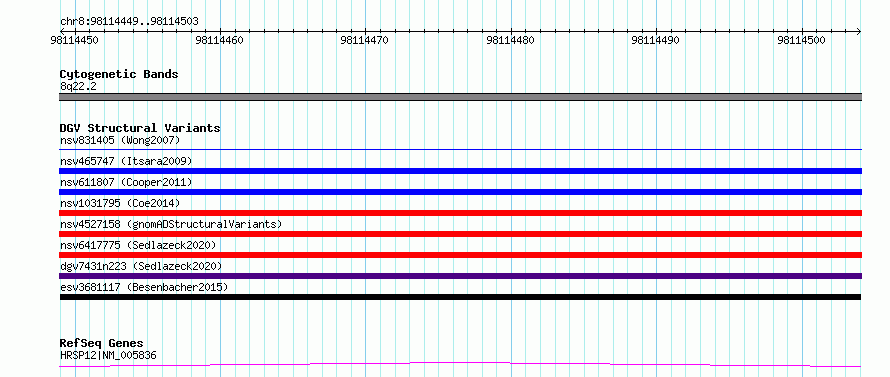Click the red bar for nsv4527158
Image resolution: width=890 pixels, height=377 pixels.
click(460, 234)
